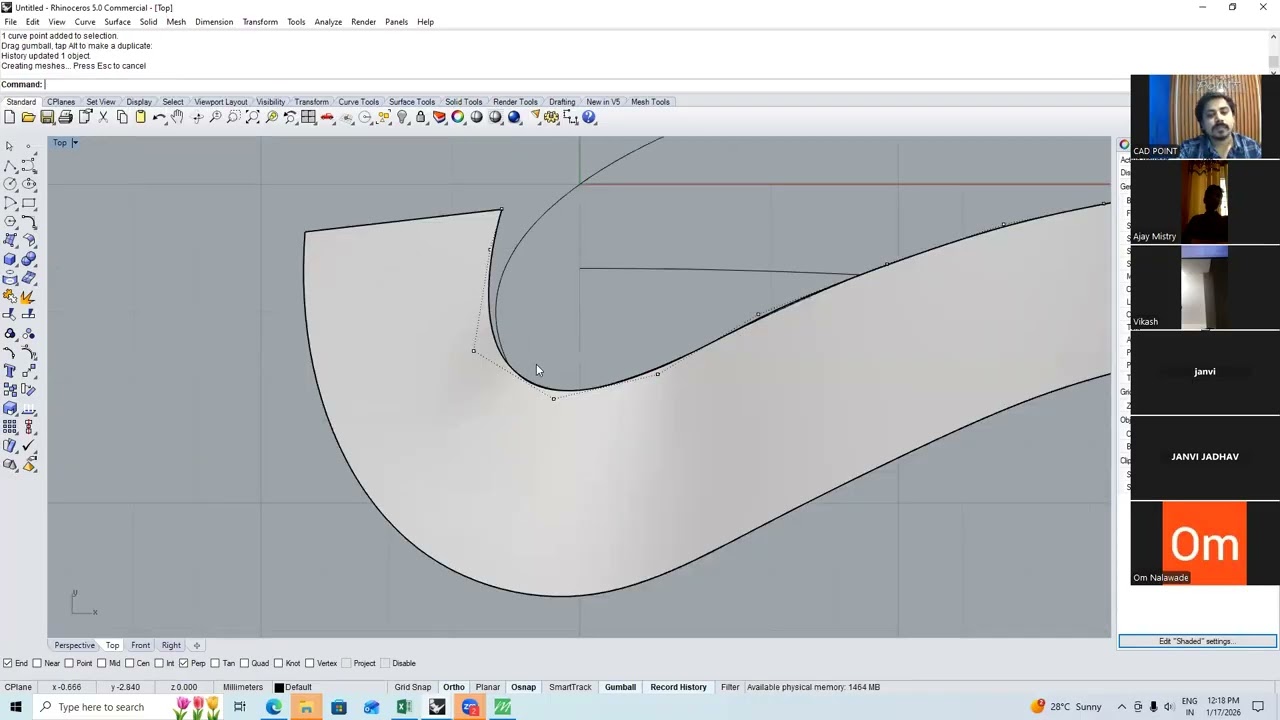Switch to the Perspective viewport tab
1280x720 pixels.
[x=75, y=646]
